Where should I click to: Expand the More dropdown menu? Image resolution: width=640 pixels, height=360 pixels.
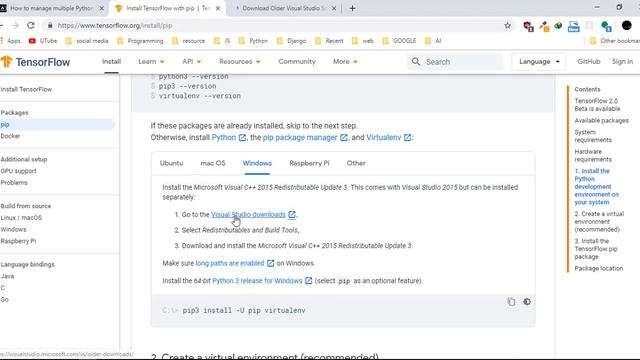(345, 62)
